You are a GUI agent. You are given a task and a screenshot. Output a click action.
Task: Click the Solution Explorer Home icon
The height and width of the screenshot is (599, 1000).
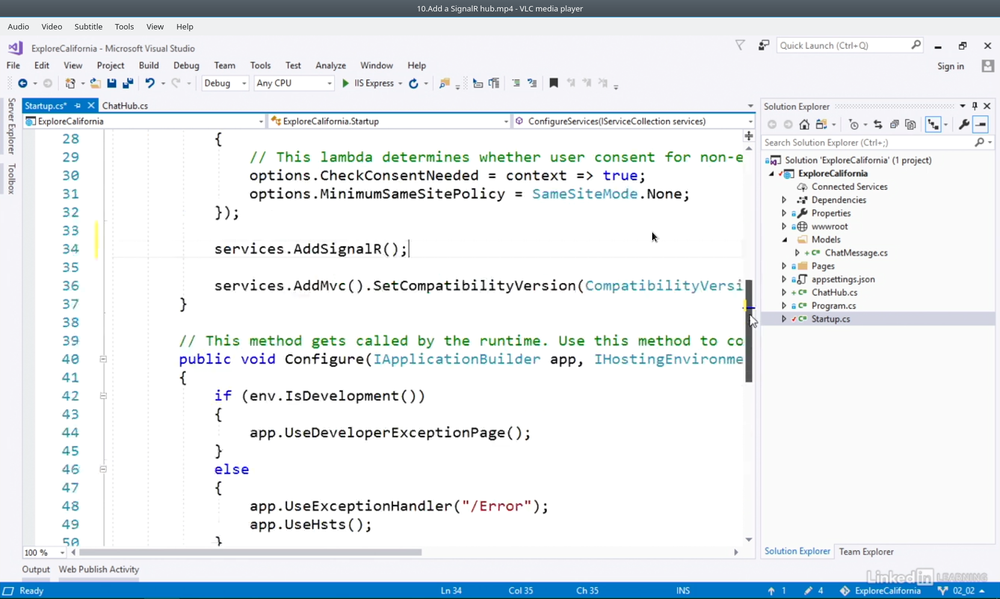pos(804,125)
